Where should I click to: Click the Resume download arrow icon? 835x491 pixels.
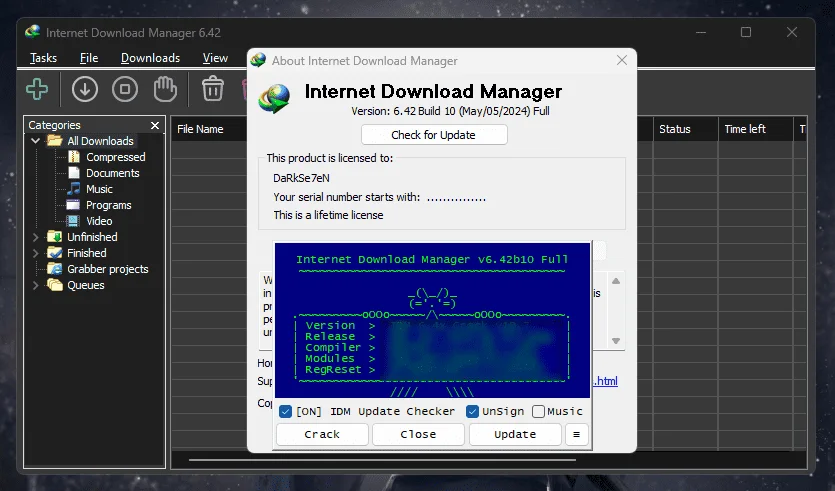[x=85, y=89]
